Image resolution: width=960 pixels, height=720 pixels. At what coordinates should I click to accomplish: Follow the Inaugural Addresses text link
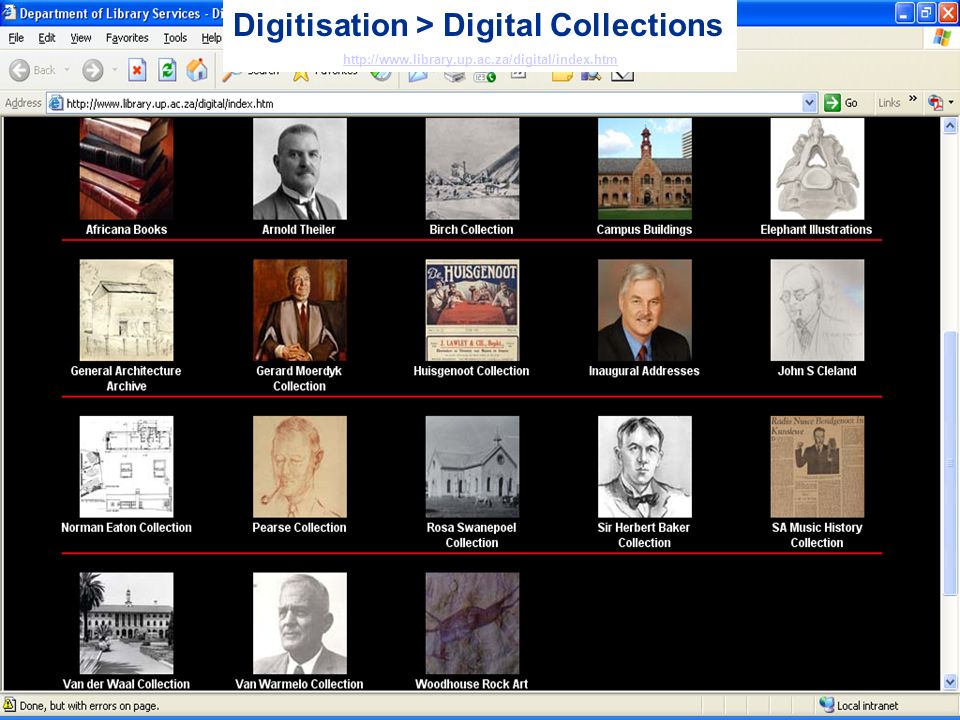644,371
